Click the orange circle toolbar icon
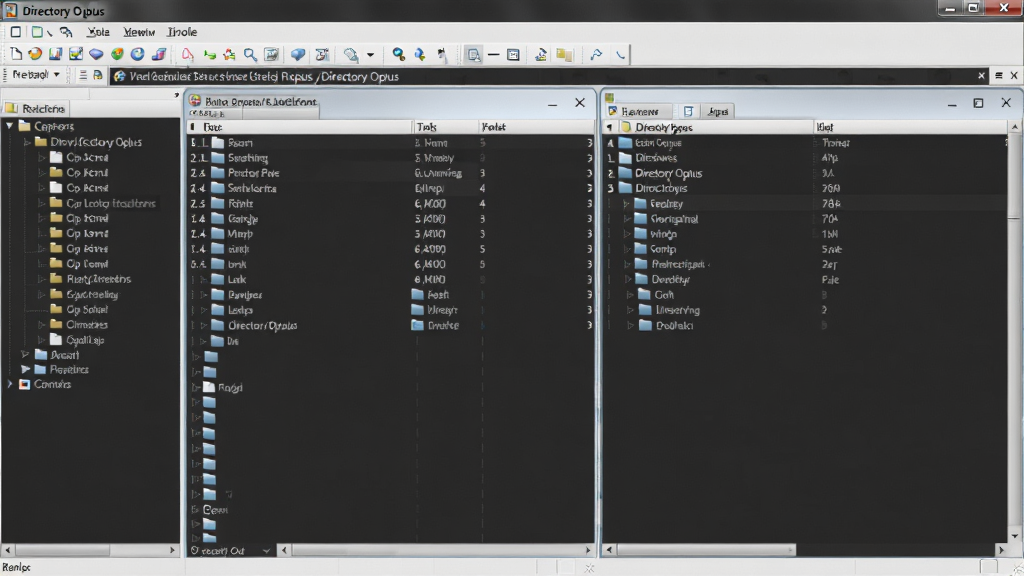This screenshot has width=1024, height=576. (x=35, y=54)
